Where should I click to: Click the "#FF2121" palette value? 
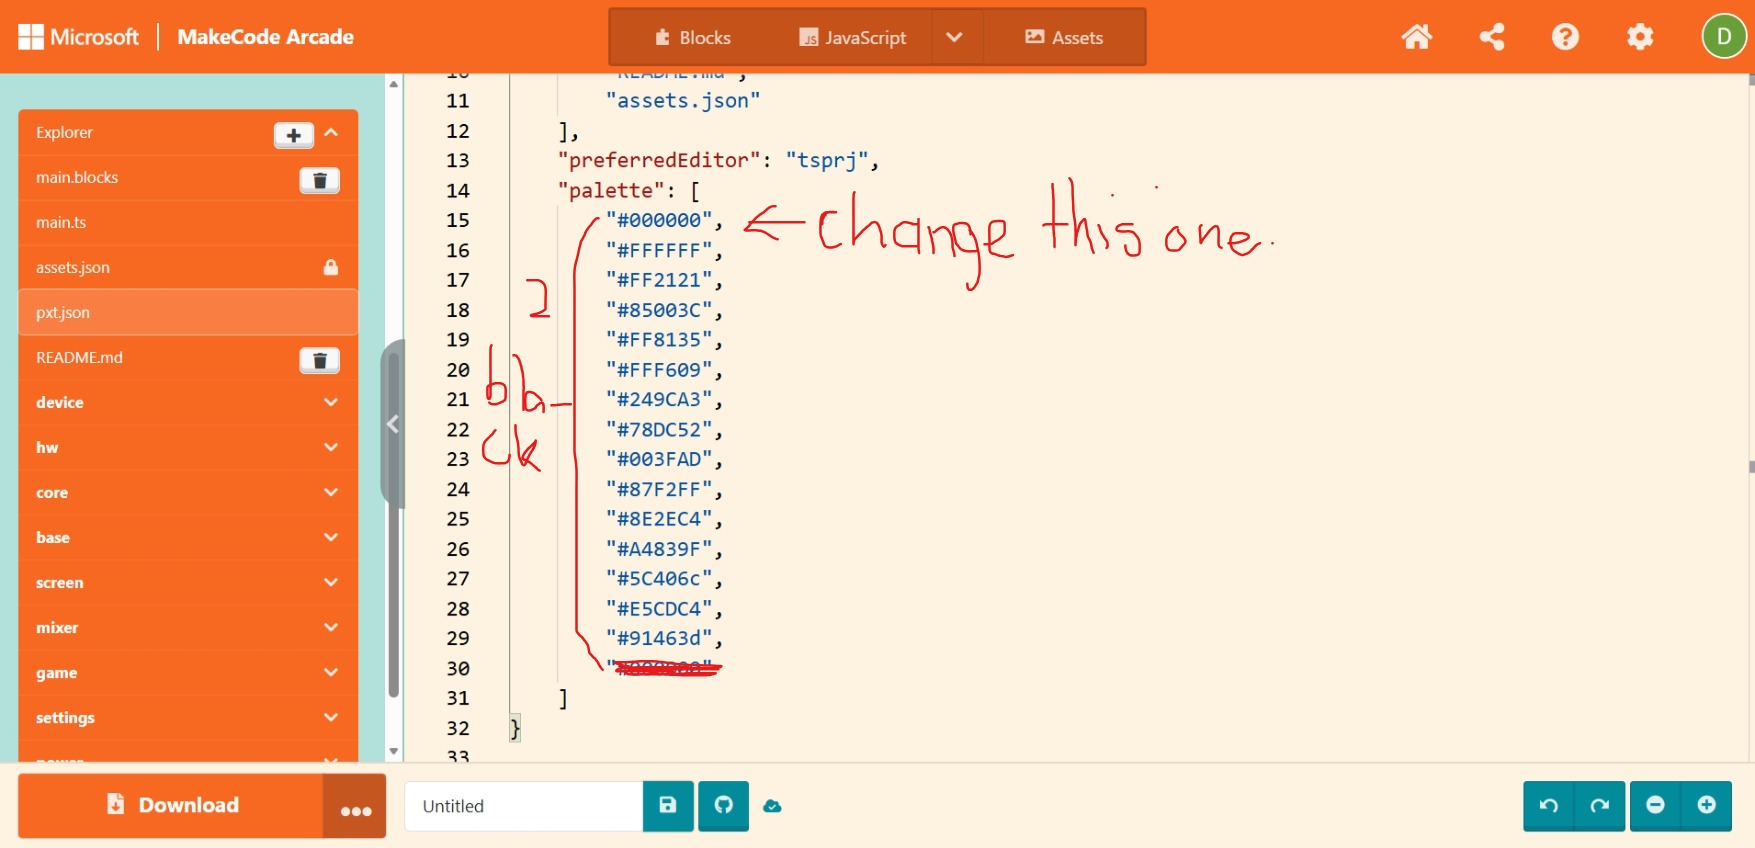pyautogui.click(x=659, y=280)
